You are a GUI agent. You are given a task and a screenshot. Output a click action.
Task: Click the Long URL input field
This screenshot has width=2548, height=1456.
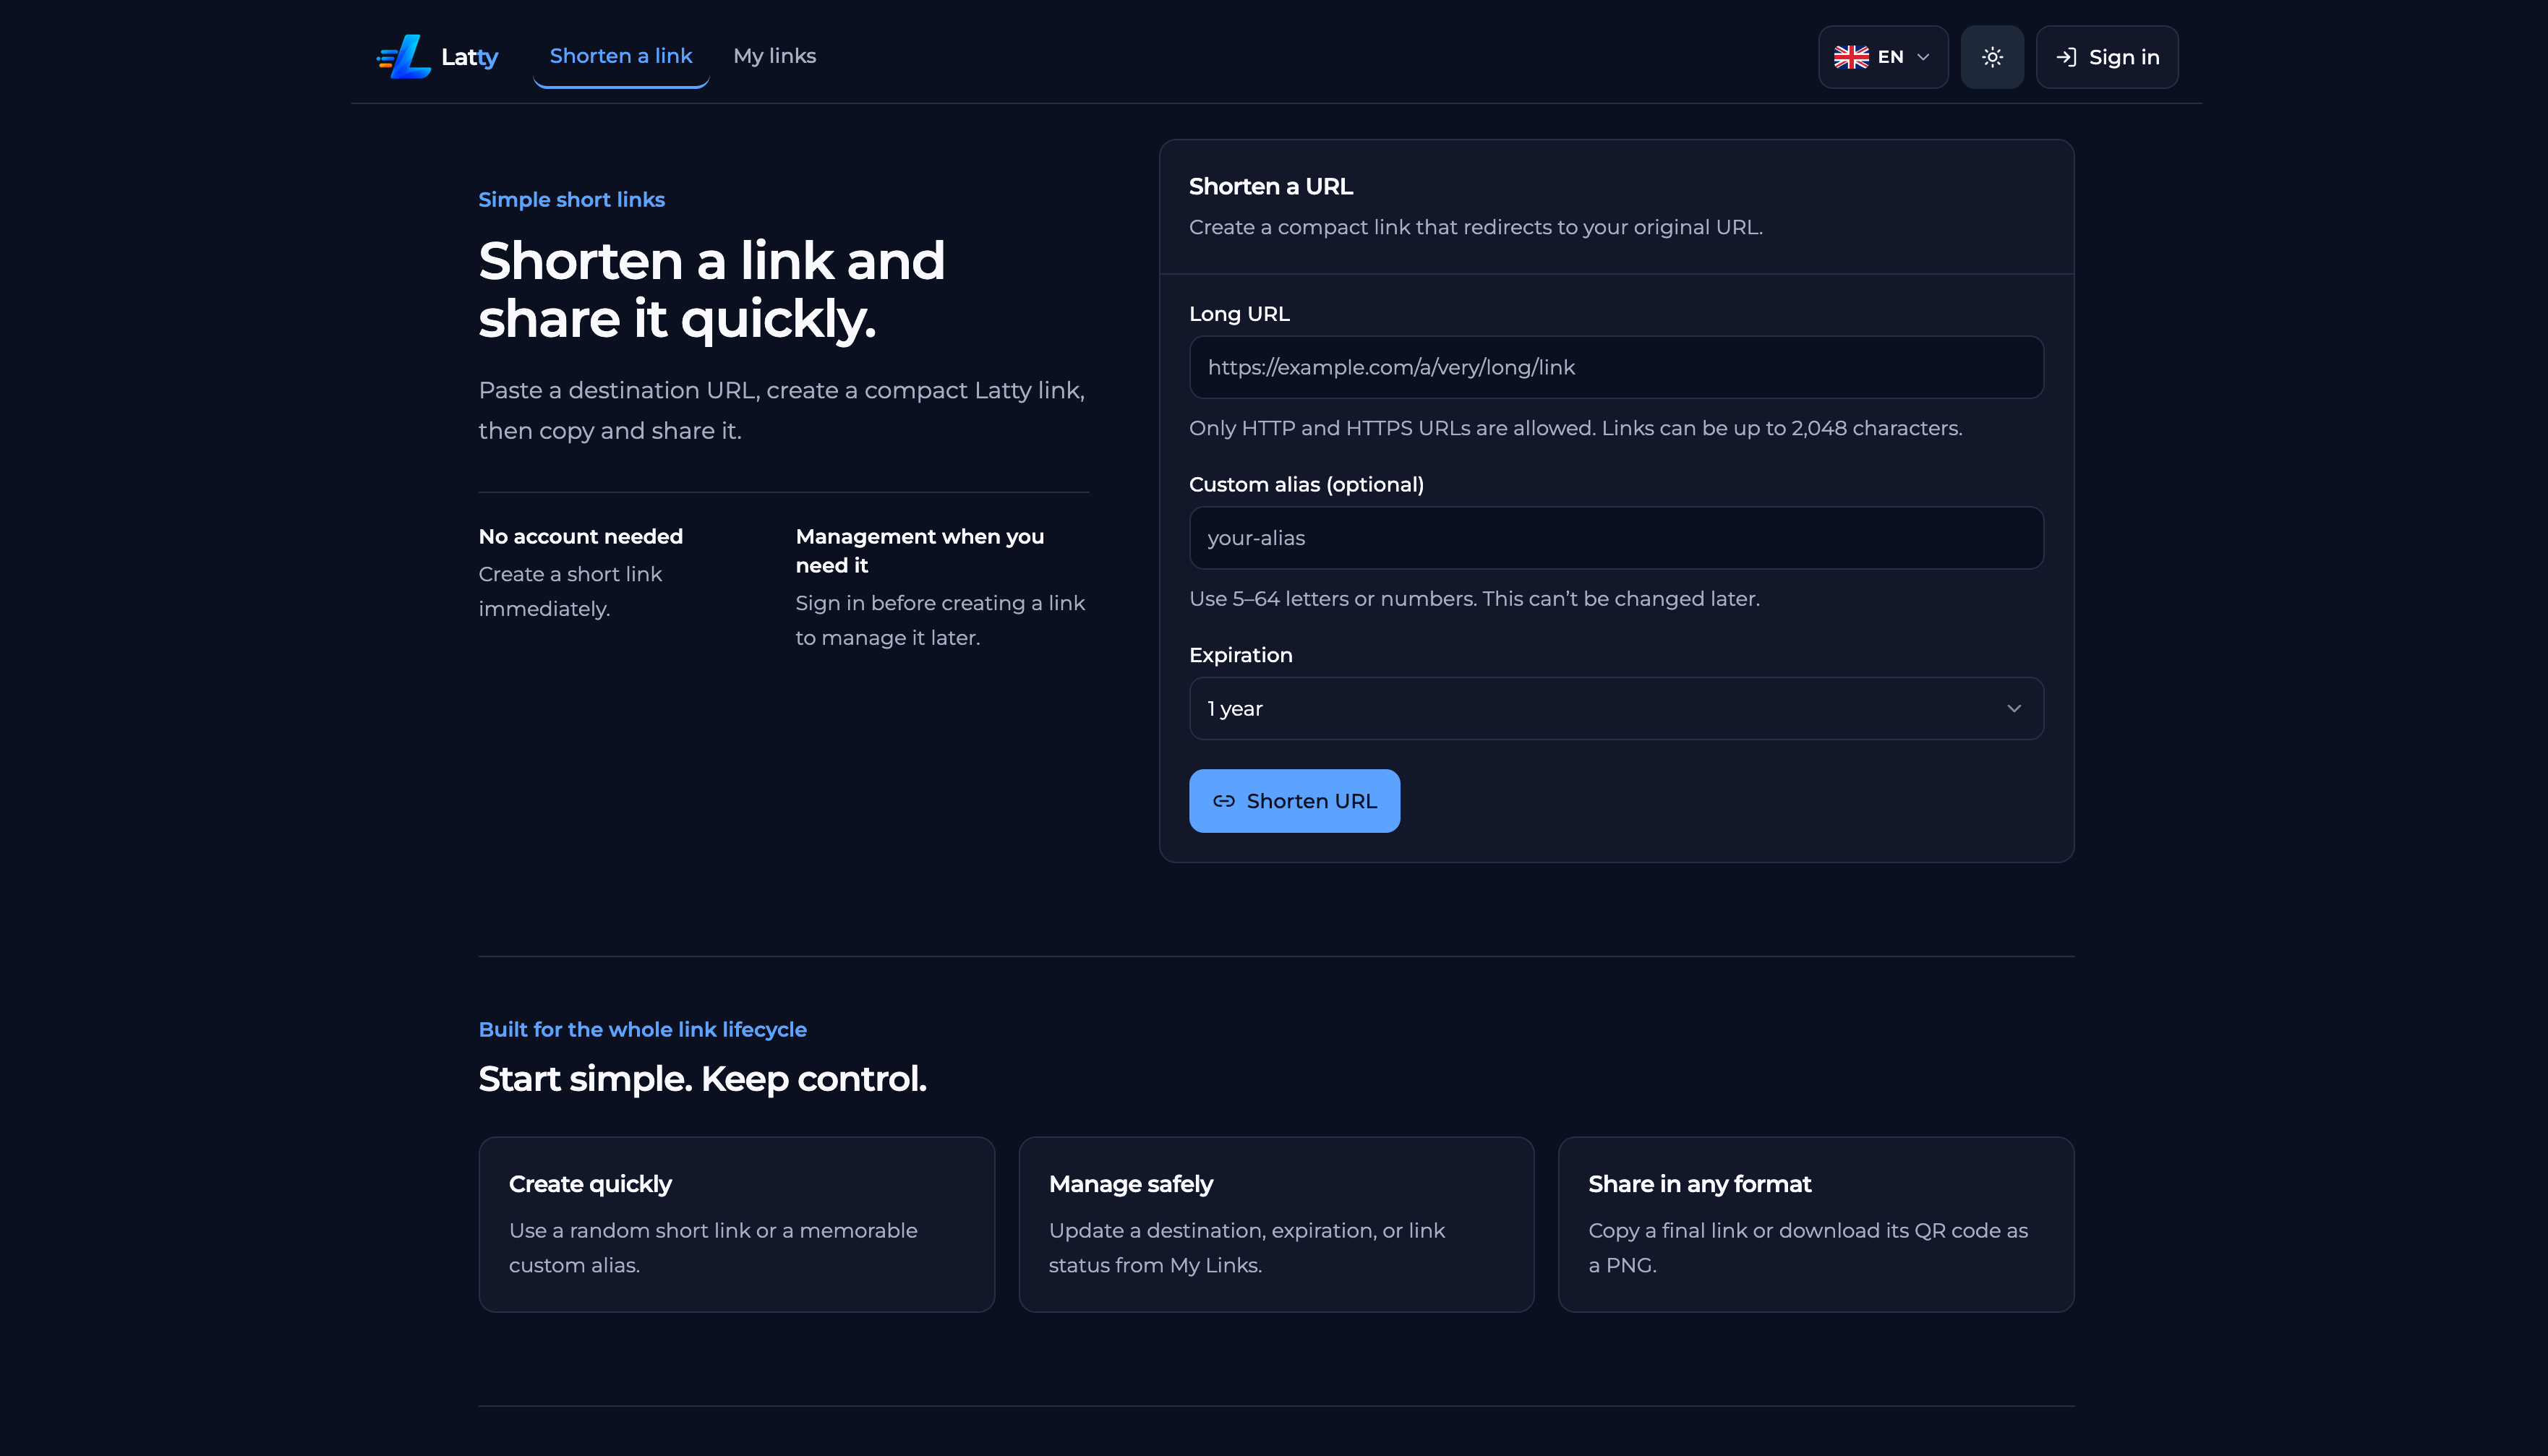pos(1616,367)
